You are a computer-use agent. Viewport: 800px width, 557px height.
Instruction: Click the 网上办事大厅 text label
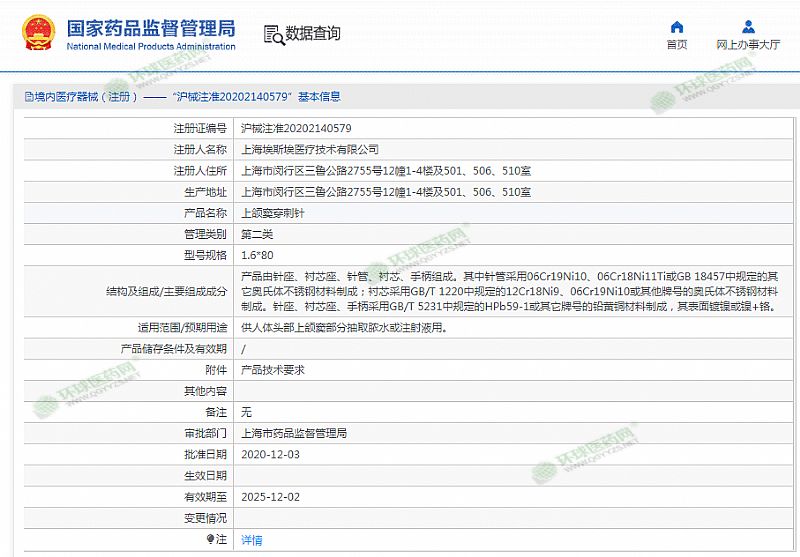coord(748,45)
